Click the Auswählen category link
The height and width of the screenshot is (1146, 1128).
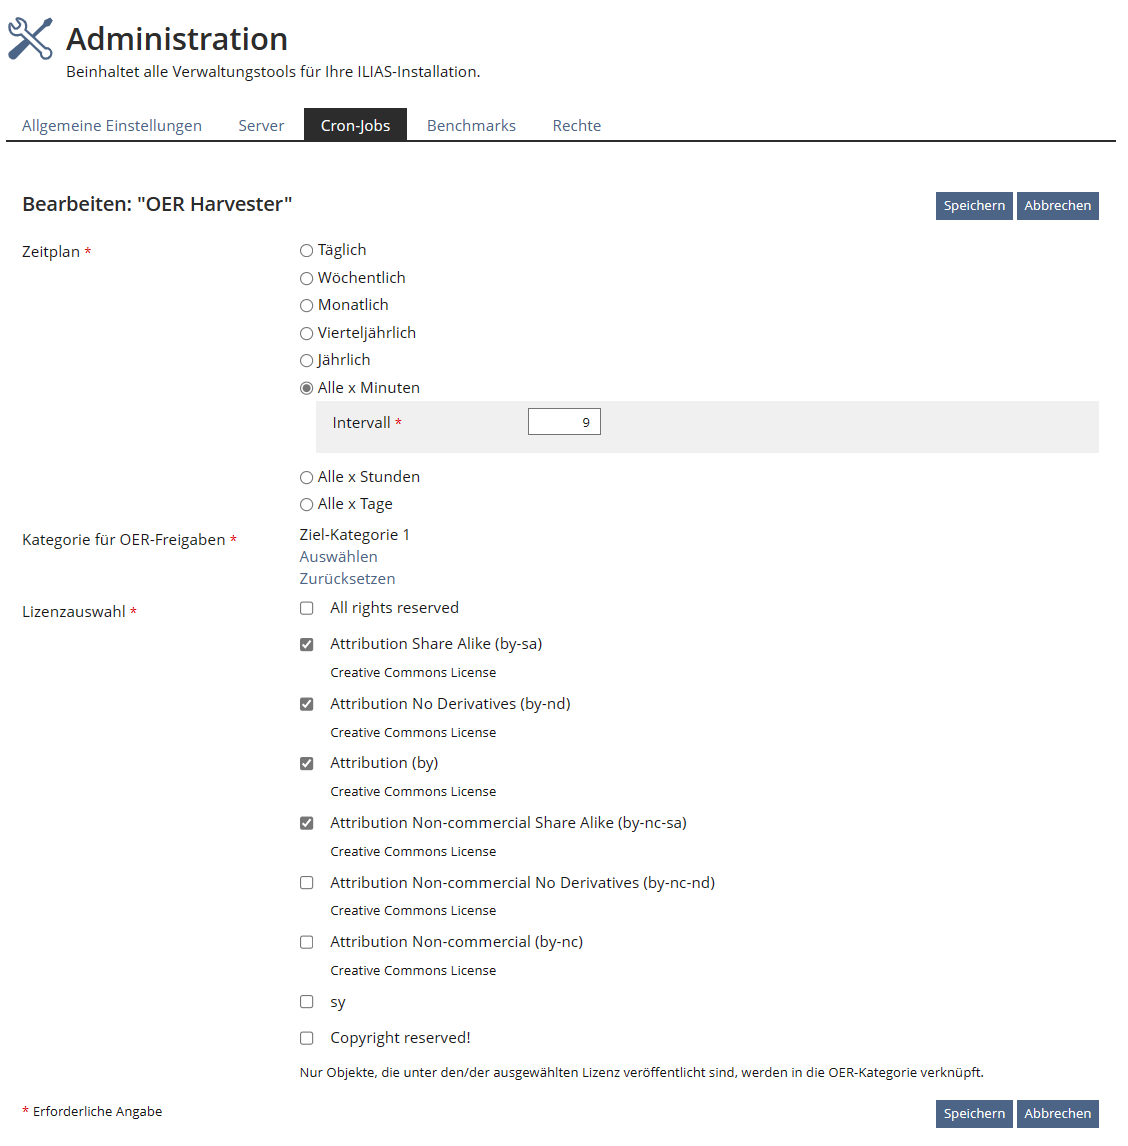pos(339,557)
